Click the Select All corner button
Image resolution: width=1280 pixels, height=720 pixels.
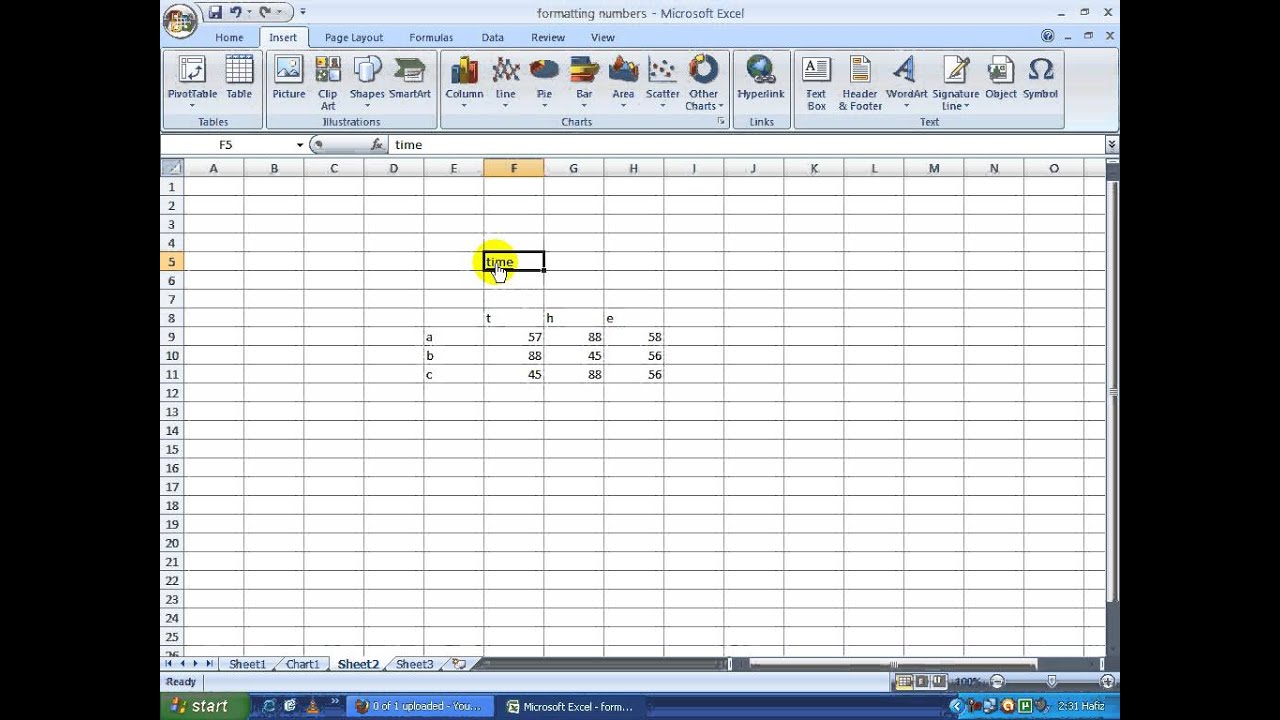point(172,168)
